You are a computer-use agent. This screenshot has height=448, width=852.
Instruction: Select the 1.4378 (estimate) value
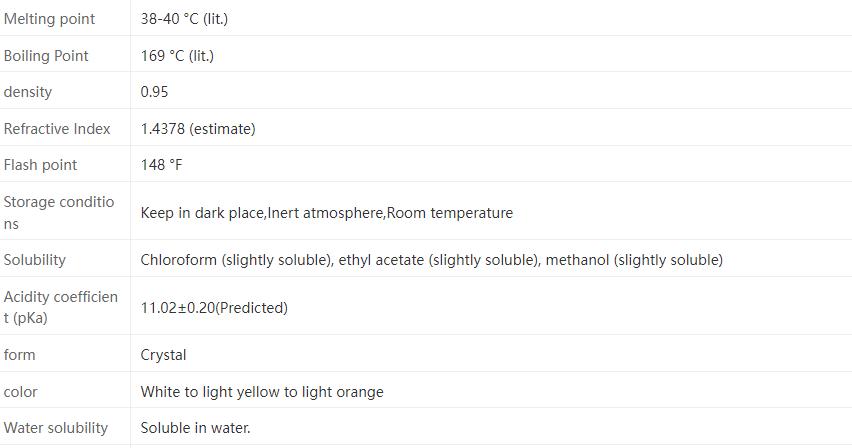coord(198,129)
